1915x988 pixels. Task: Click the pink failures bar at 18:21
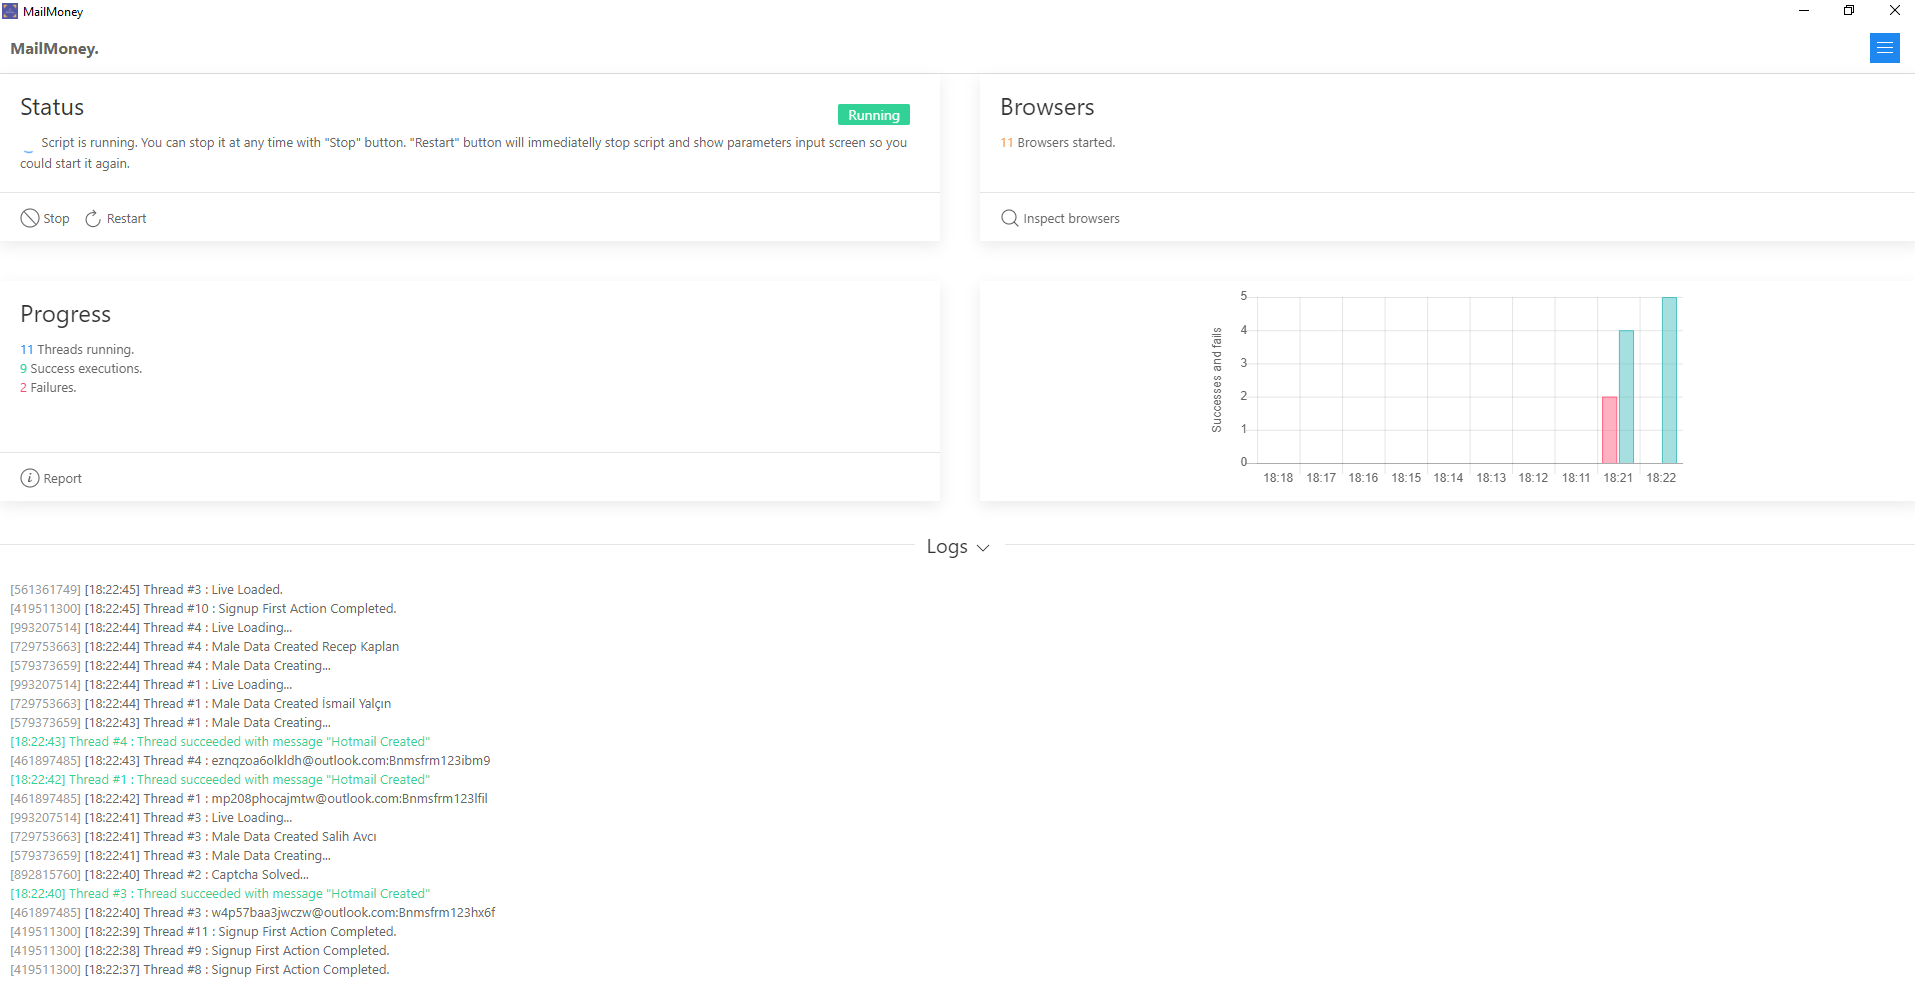point(1609,430)
